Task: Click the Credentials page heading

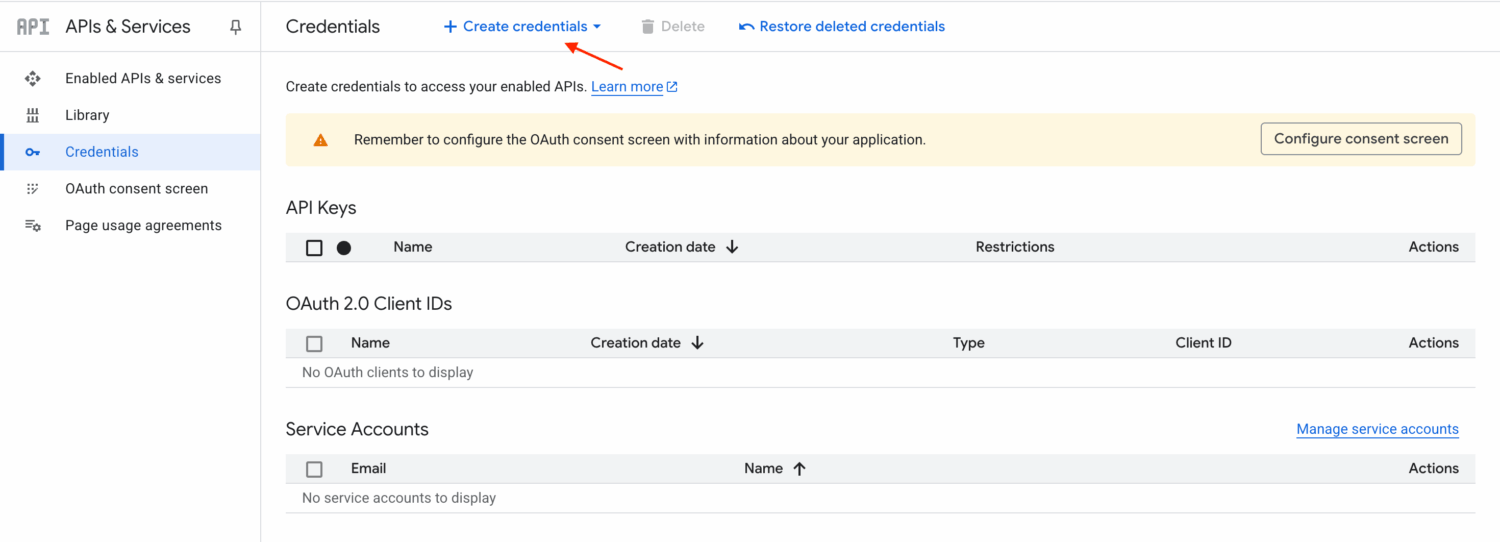Action: point(333,27)
